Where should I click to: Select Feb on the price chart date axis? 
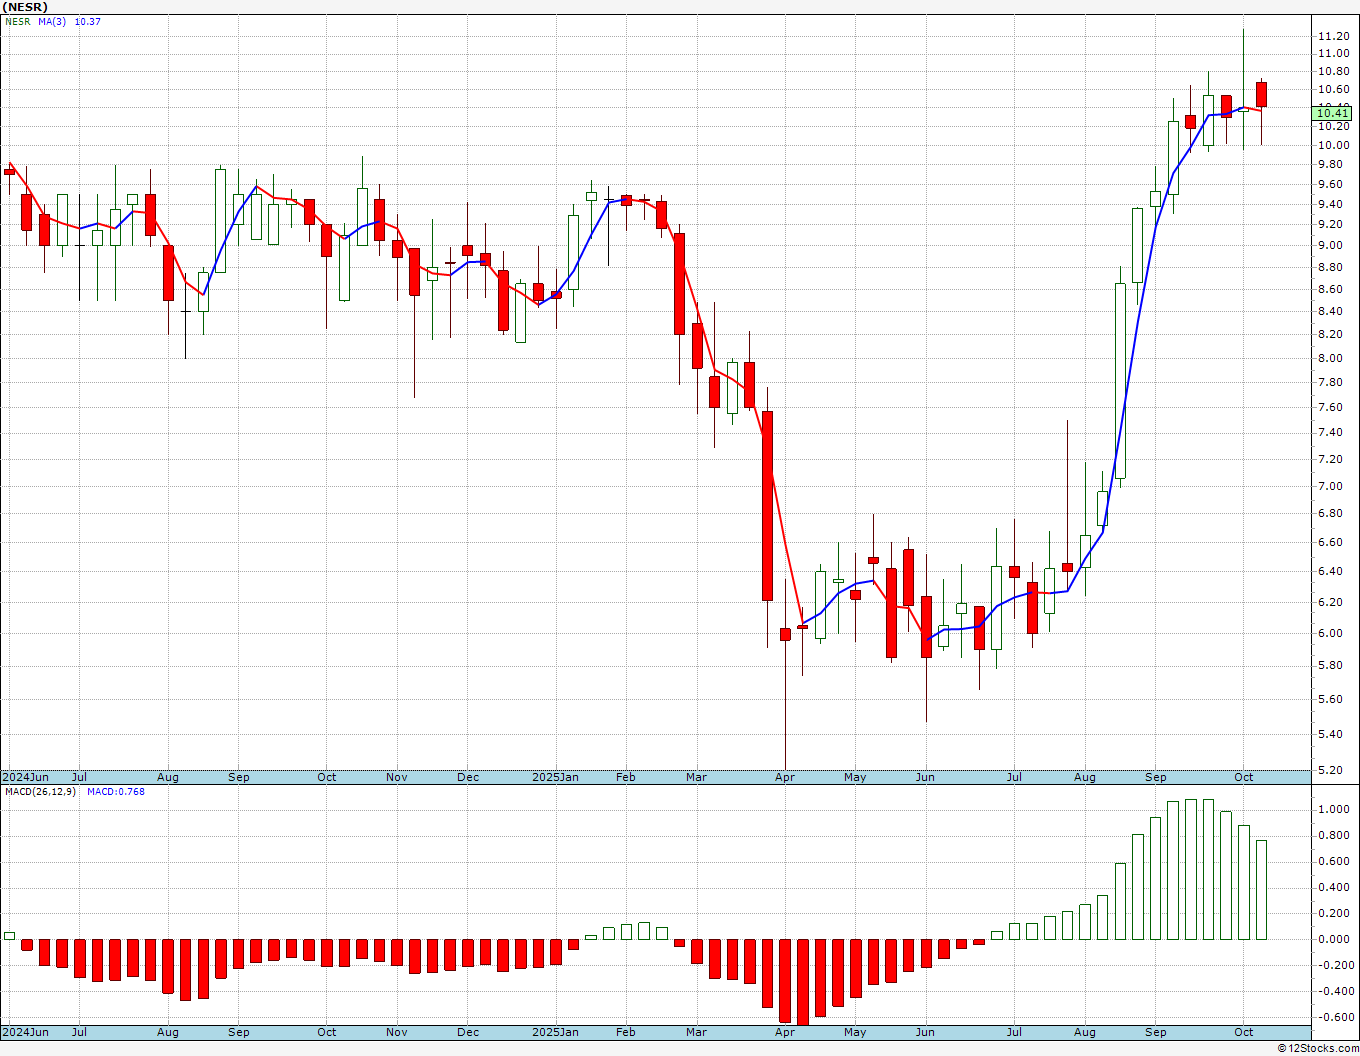click(x=626, y=777)
